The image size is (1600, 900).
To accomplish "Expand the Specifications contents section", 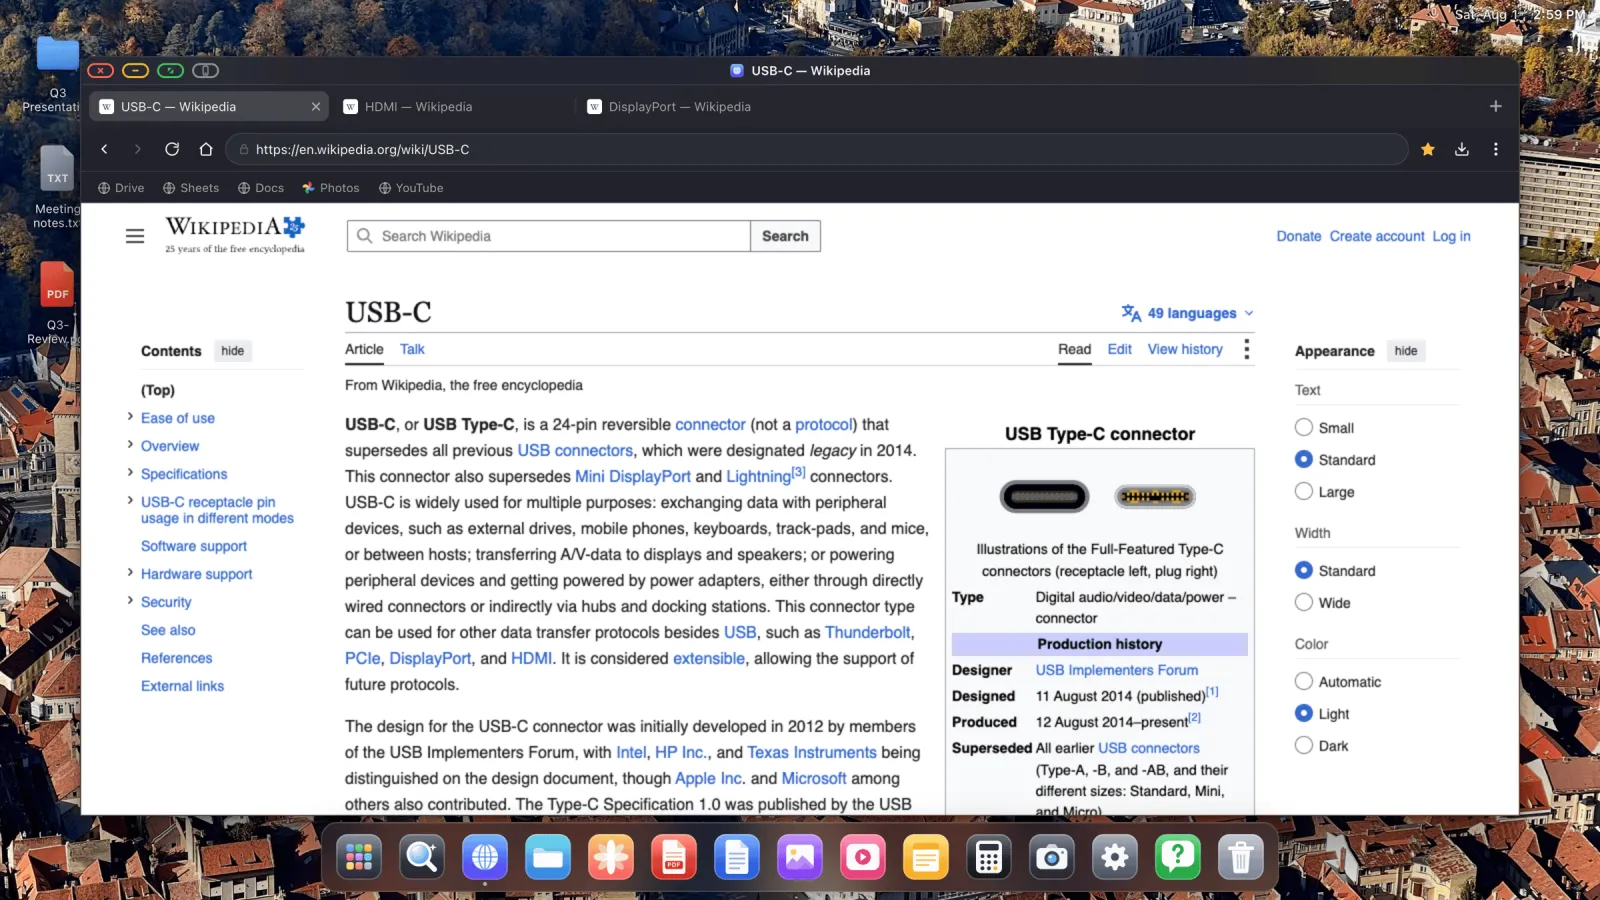I will click(130, 473).
